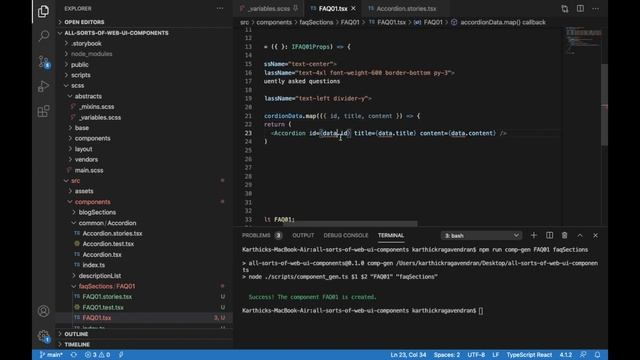
Task: Open the OUTPUT panel tab
Action: pos(303,236)
